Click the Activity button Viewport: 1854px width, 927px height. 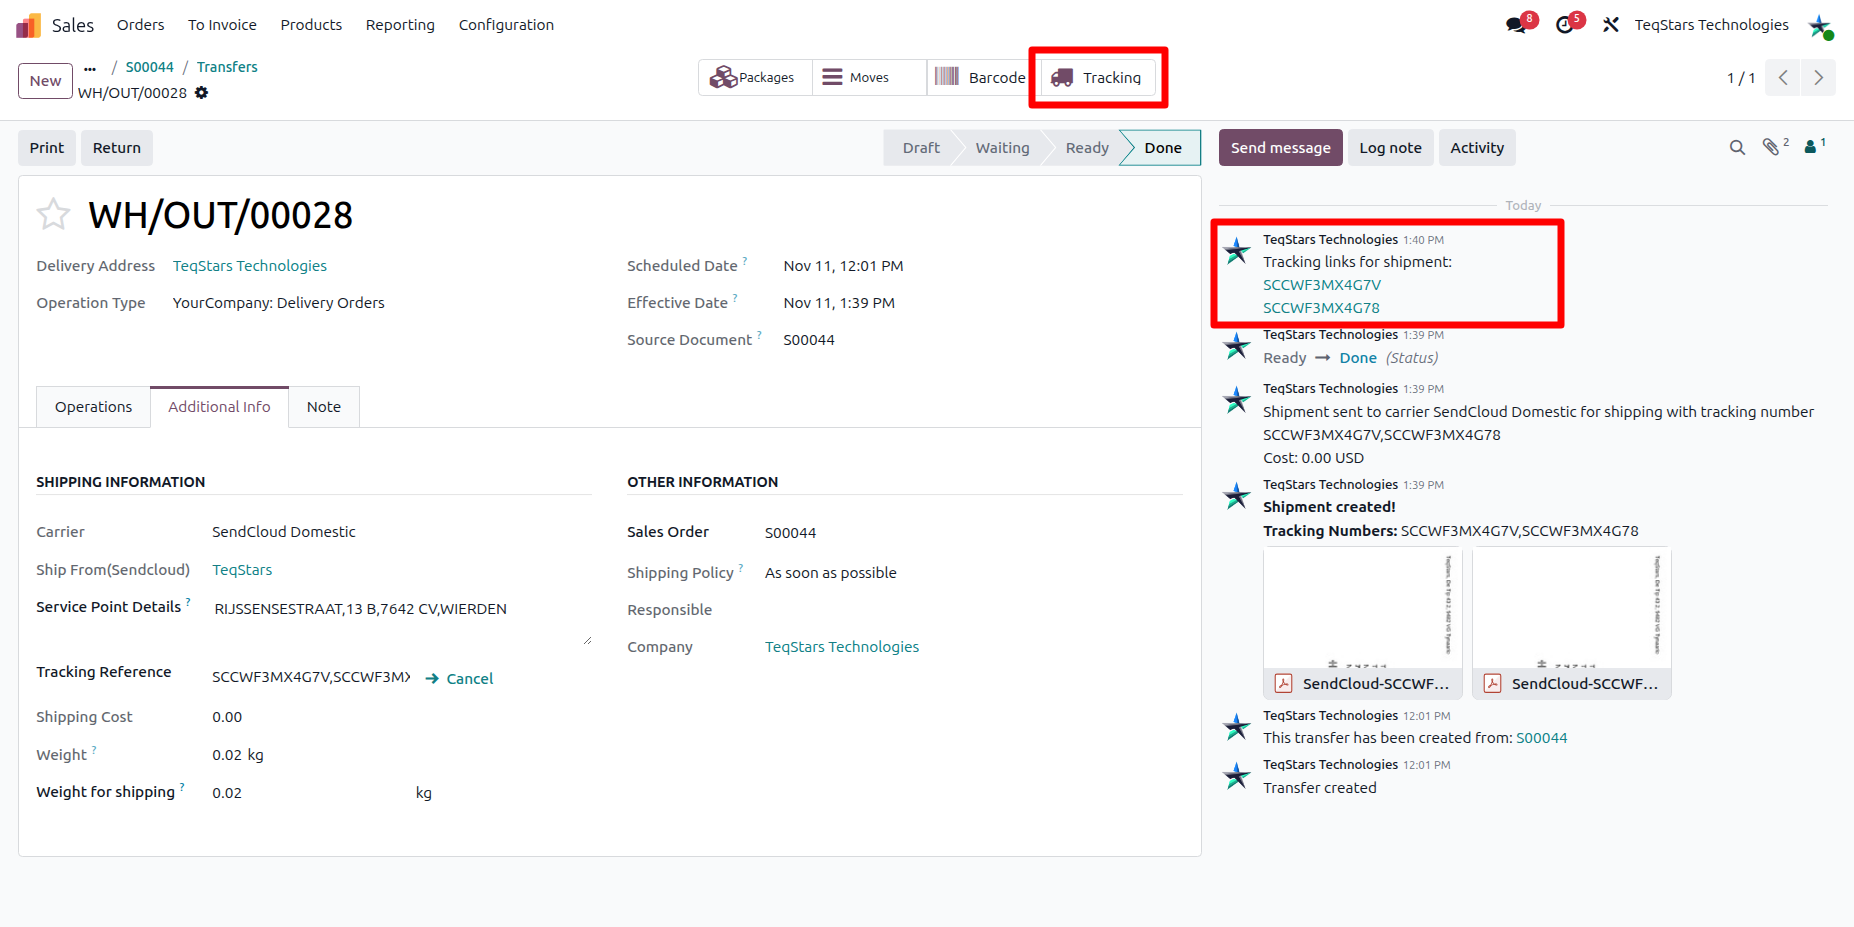1477,148
